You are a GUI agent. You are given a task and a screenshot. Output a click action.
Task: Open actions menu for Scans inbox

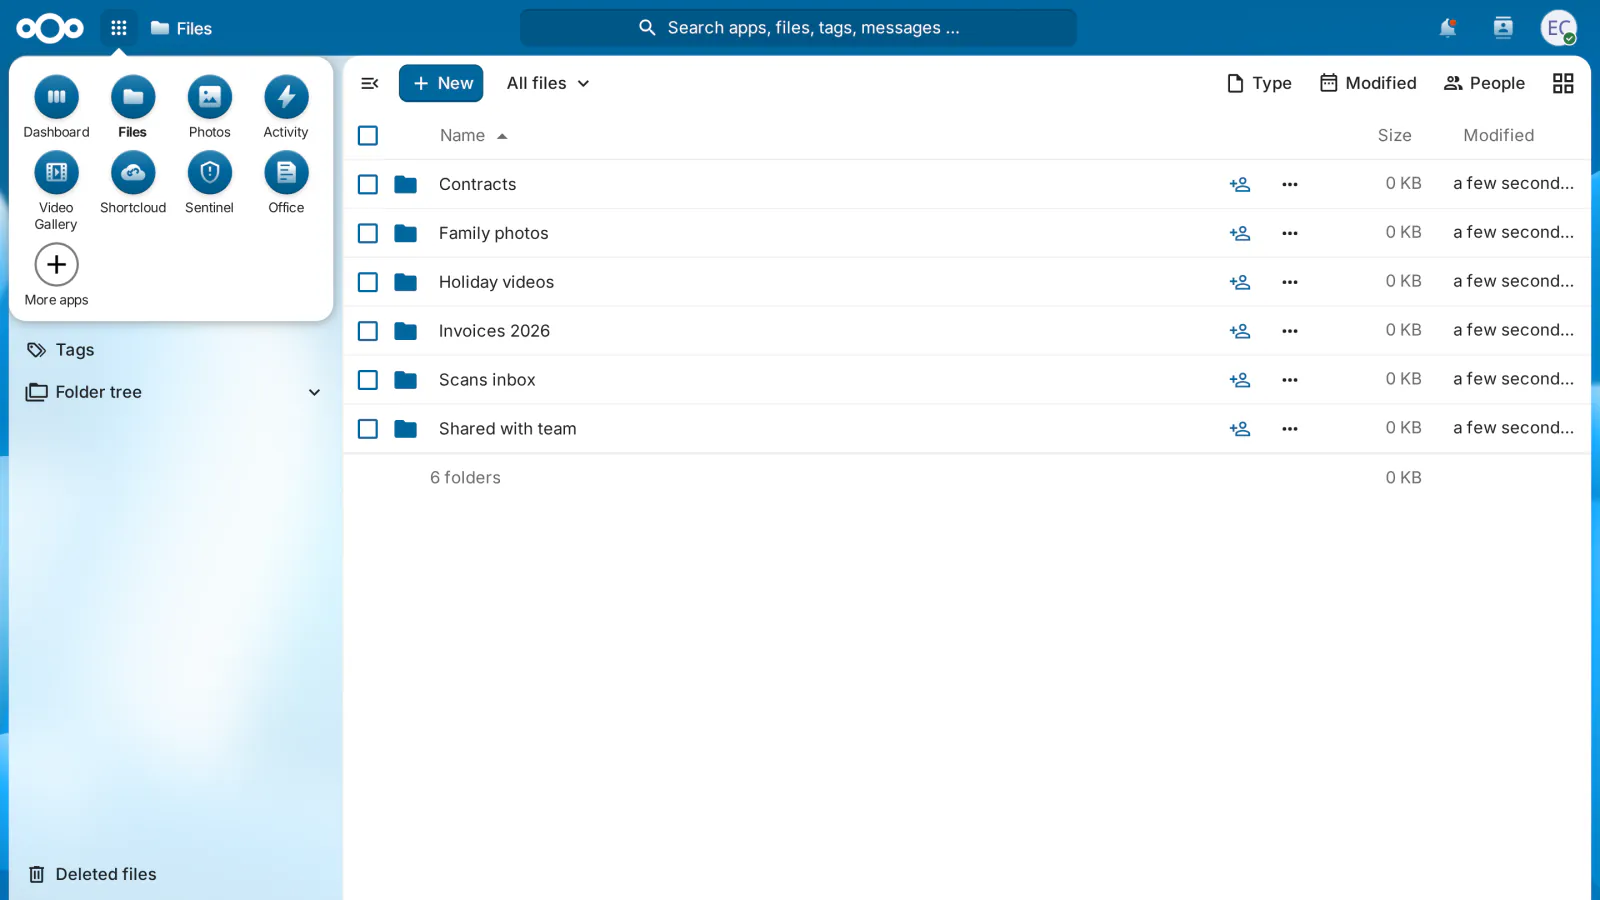point(1290,380)
